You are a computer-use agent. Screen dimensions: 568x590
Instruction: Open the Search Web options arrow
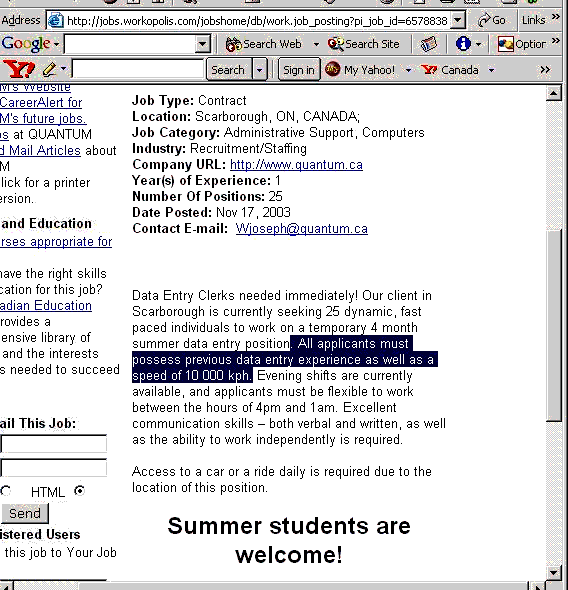tap(316, 45)
